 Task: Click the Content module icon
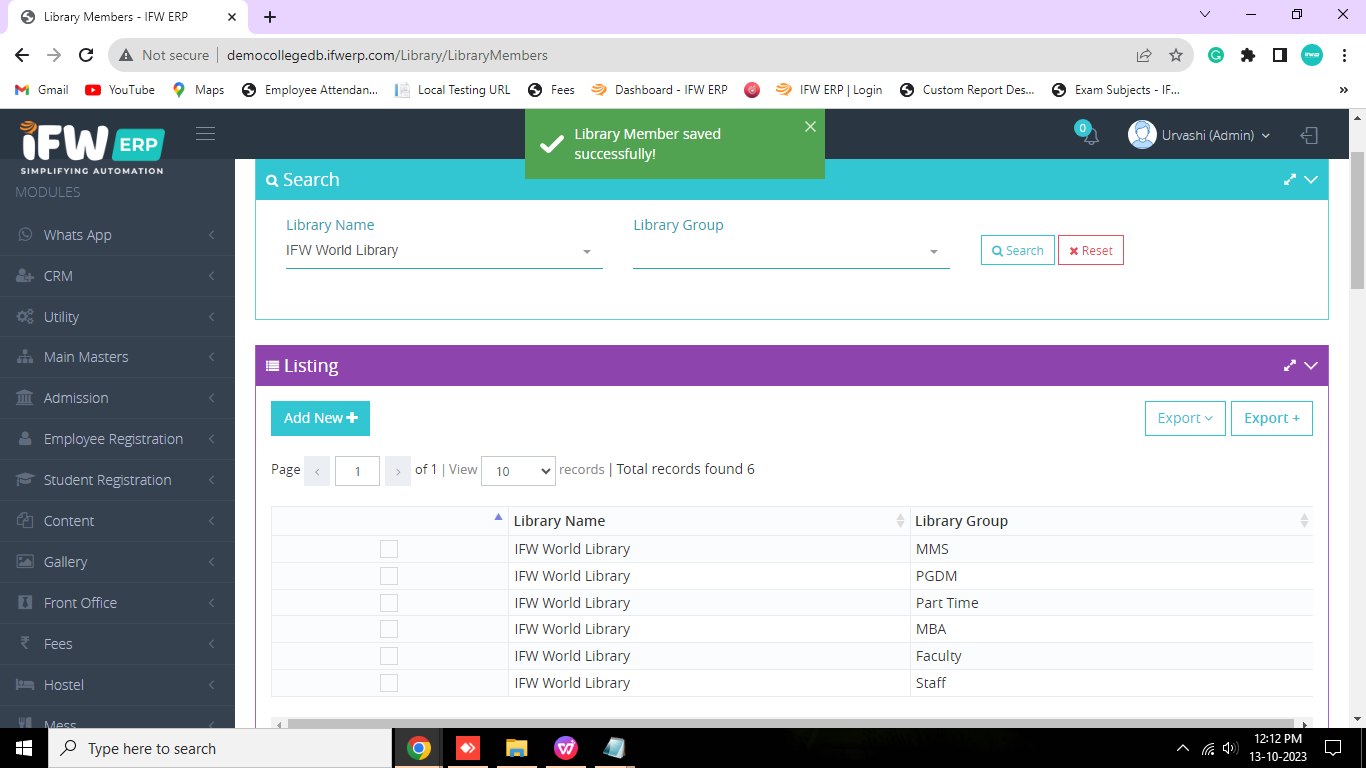pyautogui.click(x=25, y=521)
